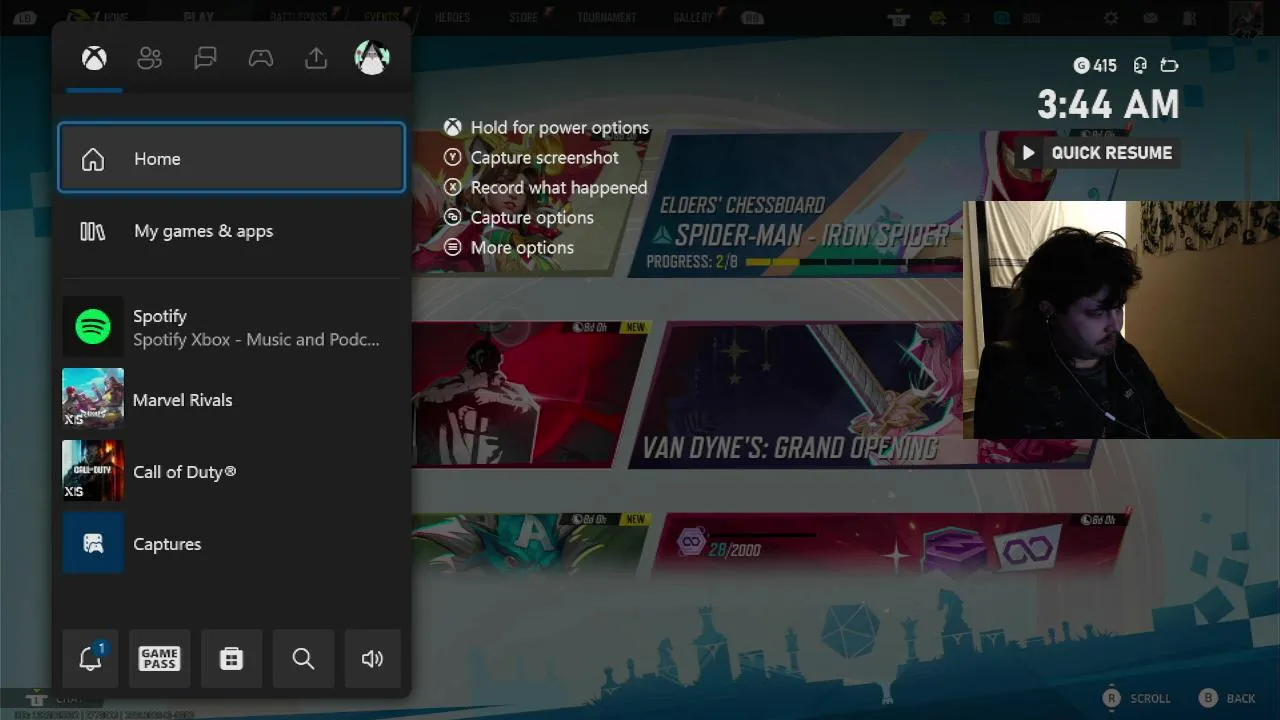Click the Y button icon beside Capture screenshot
Screen dimensions: 1280x720
click(x=453, y=158)
